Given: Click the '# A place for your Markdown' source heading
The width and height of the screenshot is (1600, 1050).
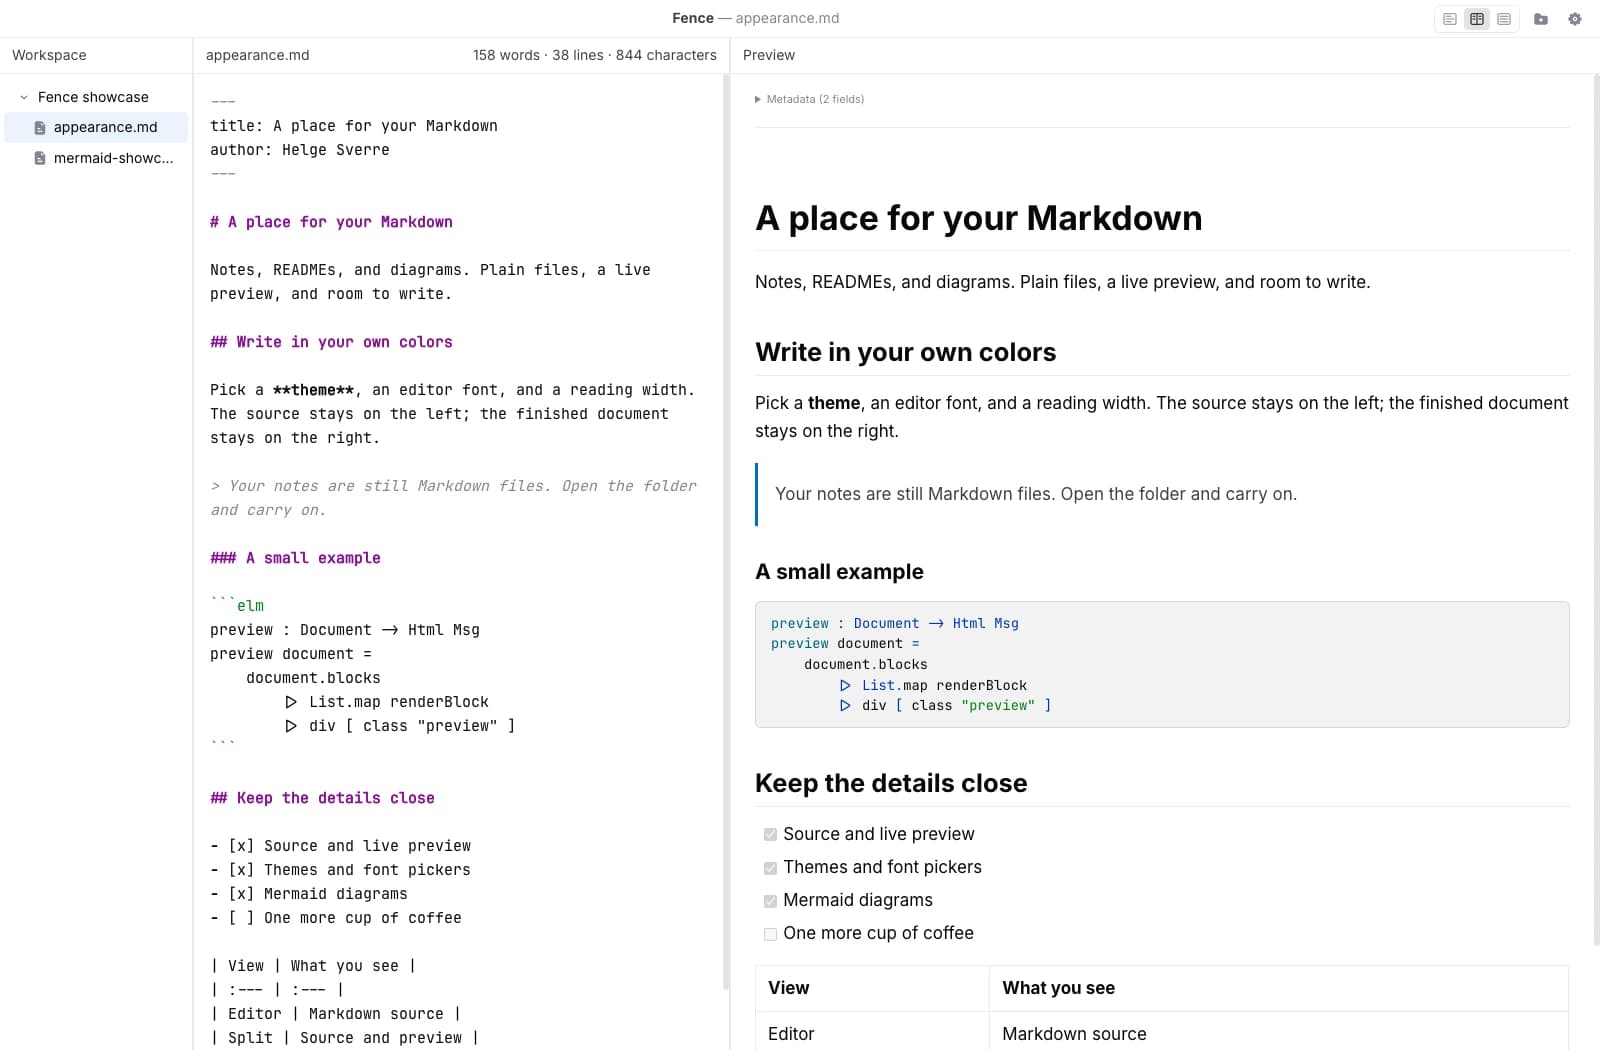Looking at the screenshot, I should pyautogui.click(x=331, y=222).
